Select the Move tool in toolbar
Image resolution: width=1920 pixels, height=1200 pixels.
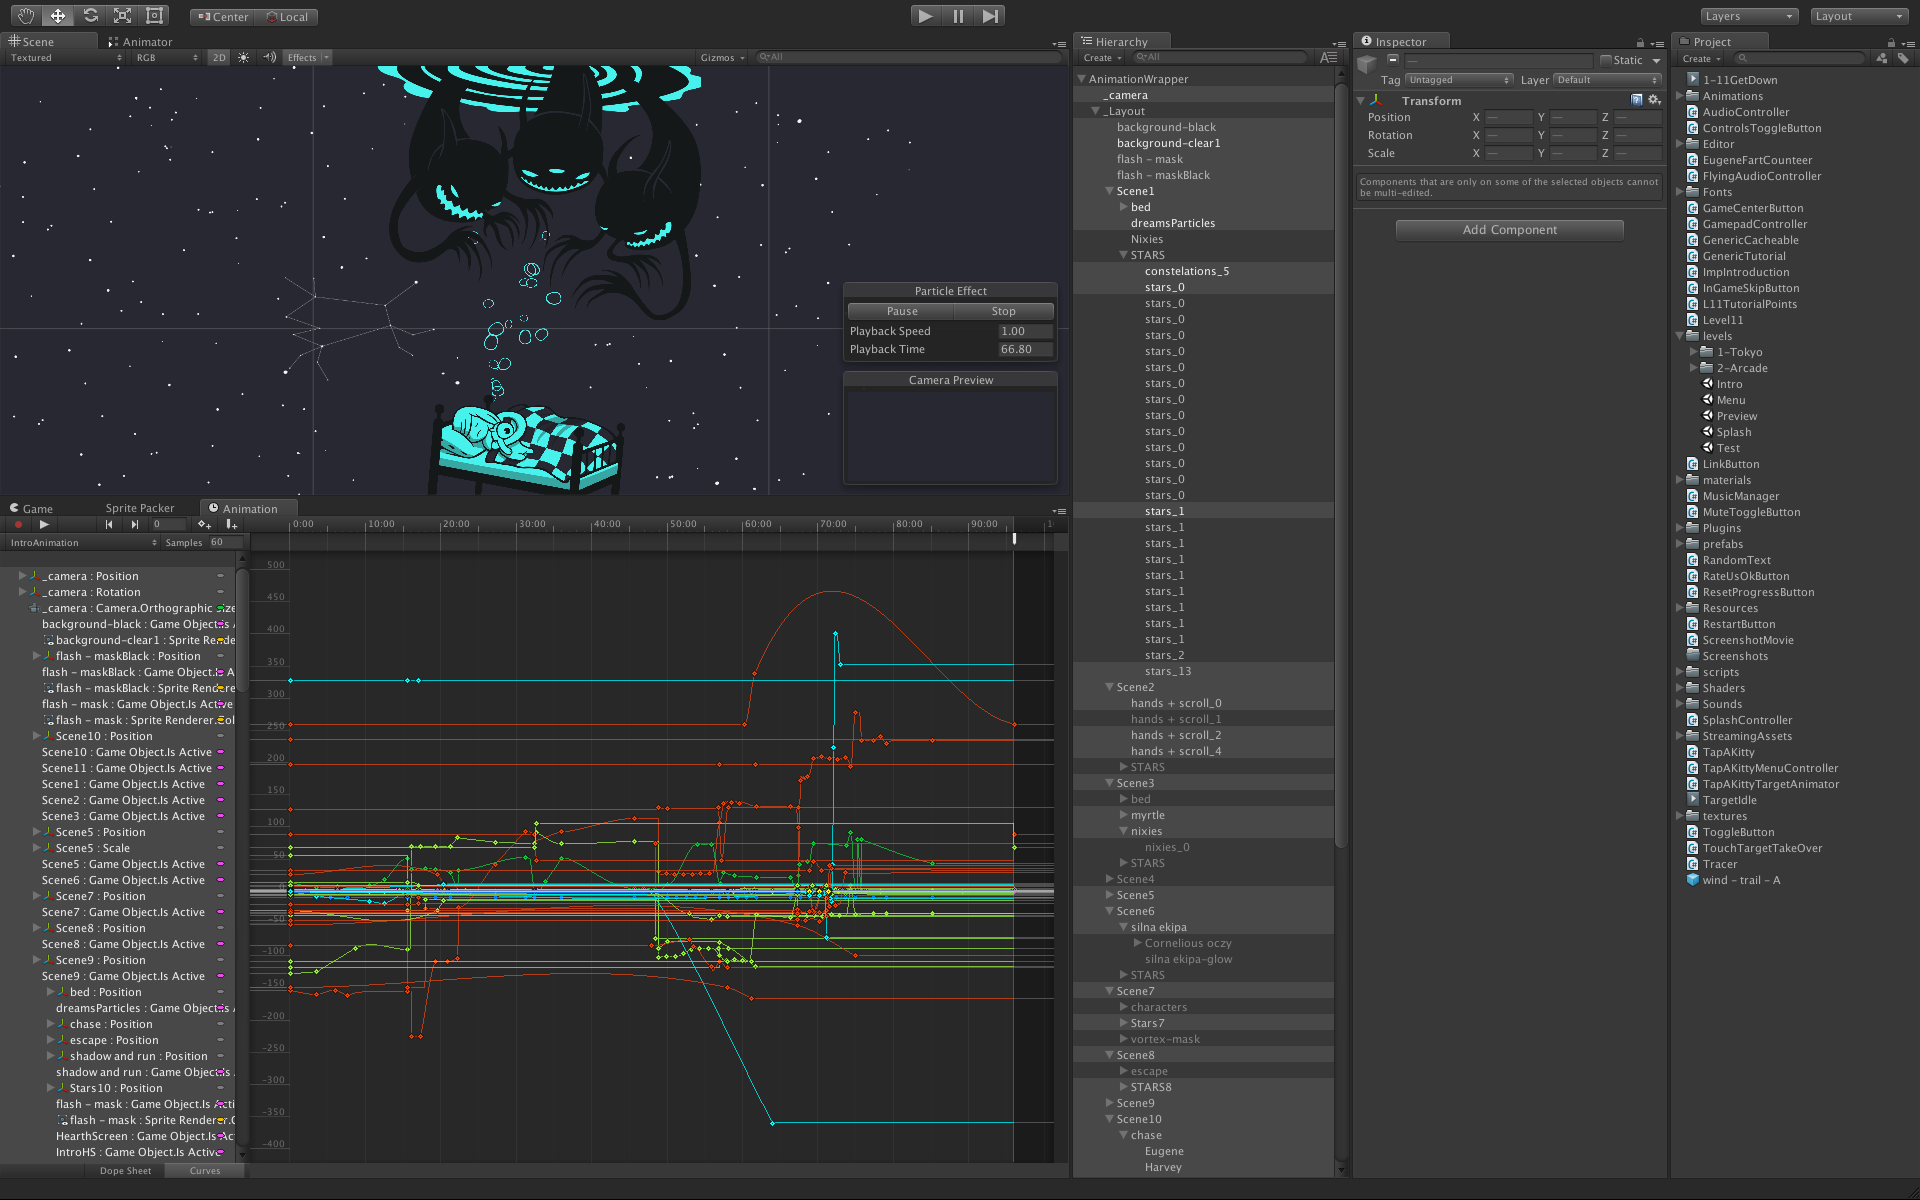click(58, 15)
